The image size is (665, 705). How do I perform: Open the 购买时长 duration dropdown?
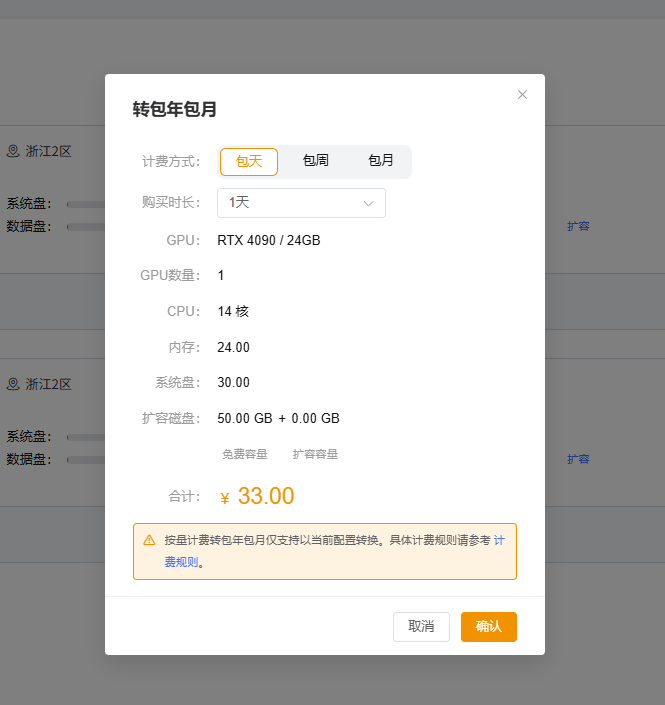[300, 203]
